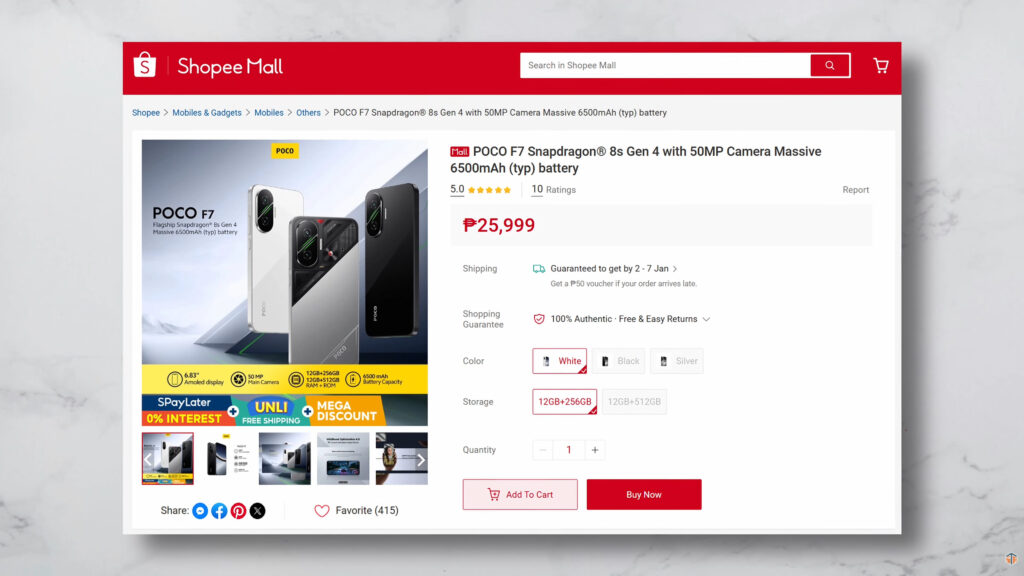
Task: Choose the 12GB+512GB storage option
Action: click(634, 402)
